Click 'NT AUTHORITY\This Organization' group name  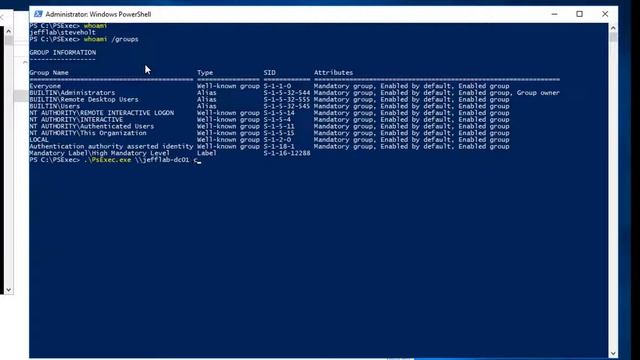pyautogui.click(x=88, y=133)
